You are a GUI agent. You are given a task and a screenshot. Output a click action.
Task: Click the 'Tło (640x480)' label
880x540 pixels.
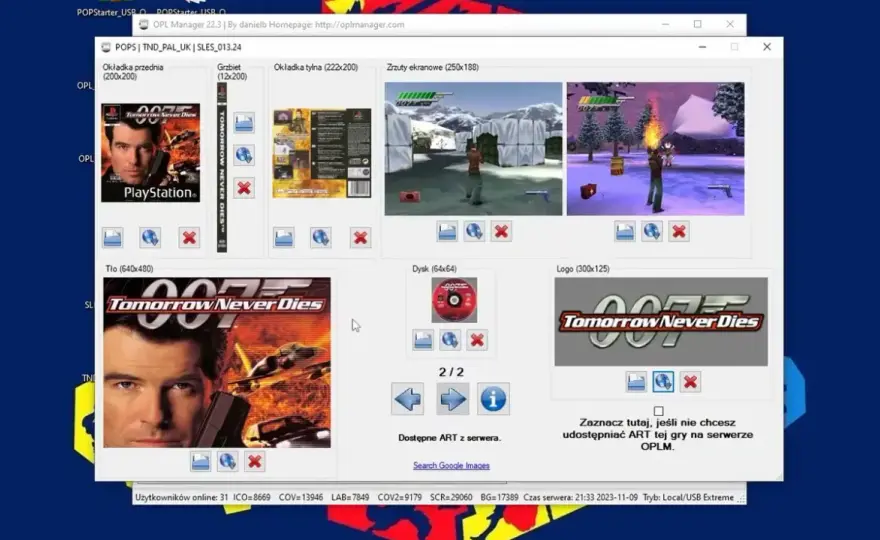click(x=129, y=269)
